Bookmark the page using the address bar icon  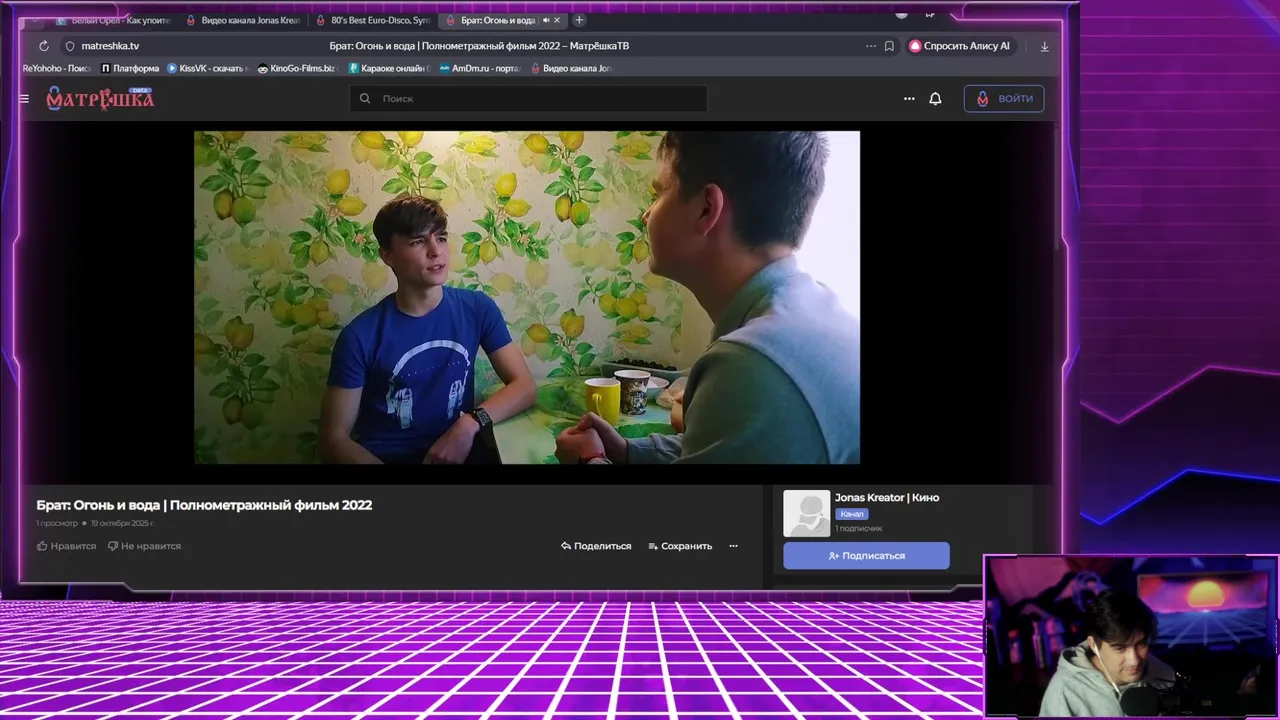point(889,46)
